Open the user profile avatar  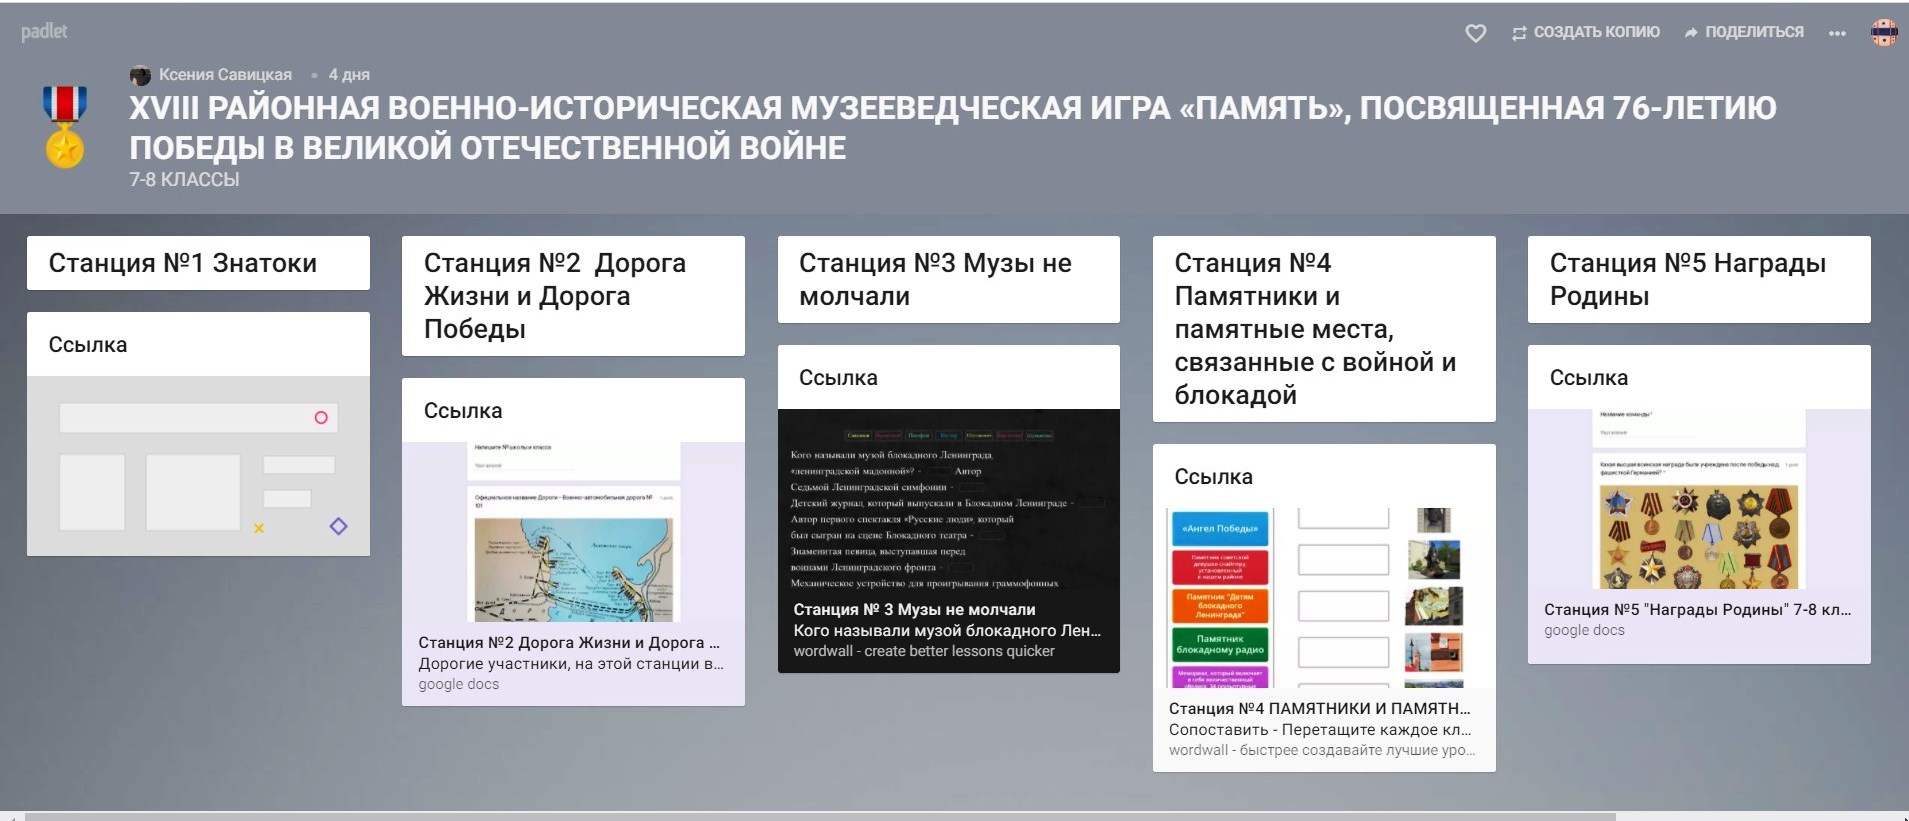(1884, 33)
